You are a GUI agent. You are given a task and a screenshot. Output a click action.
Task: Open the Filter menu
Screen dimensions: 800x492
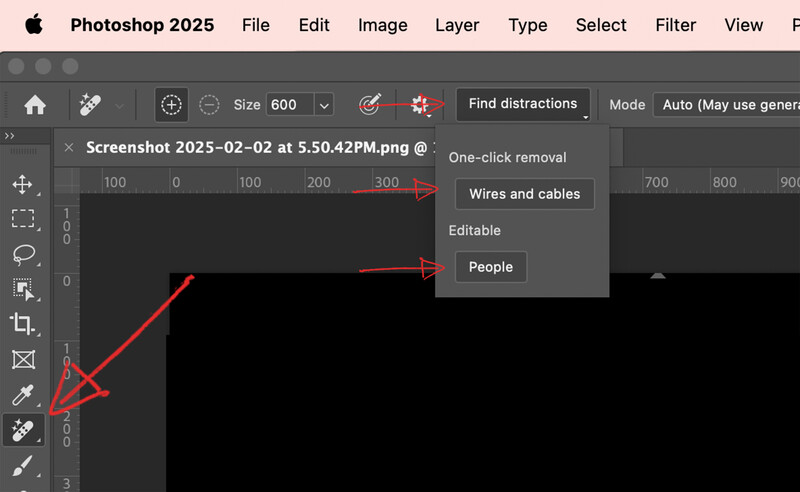(676, 25)
